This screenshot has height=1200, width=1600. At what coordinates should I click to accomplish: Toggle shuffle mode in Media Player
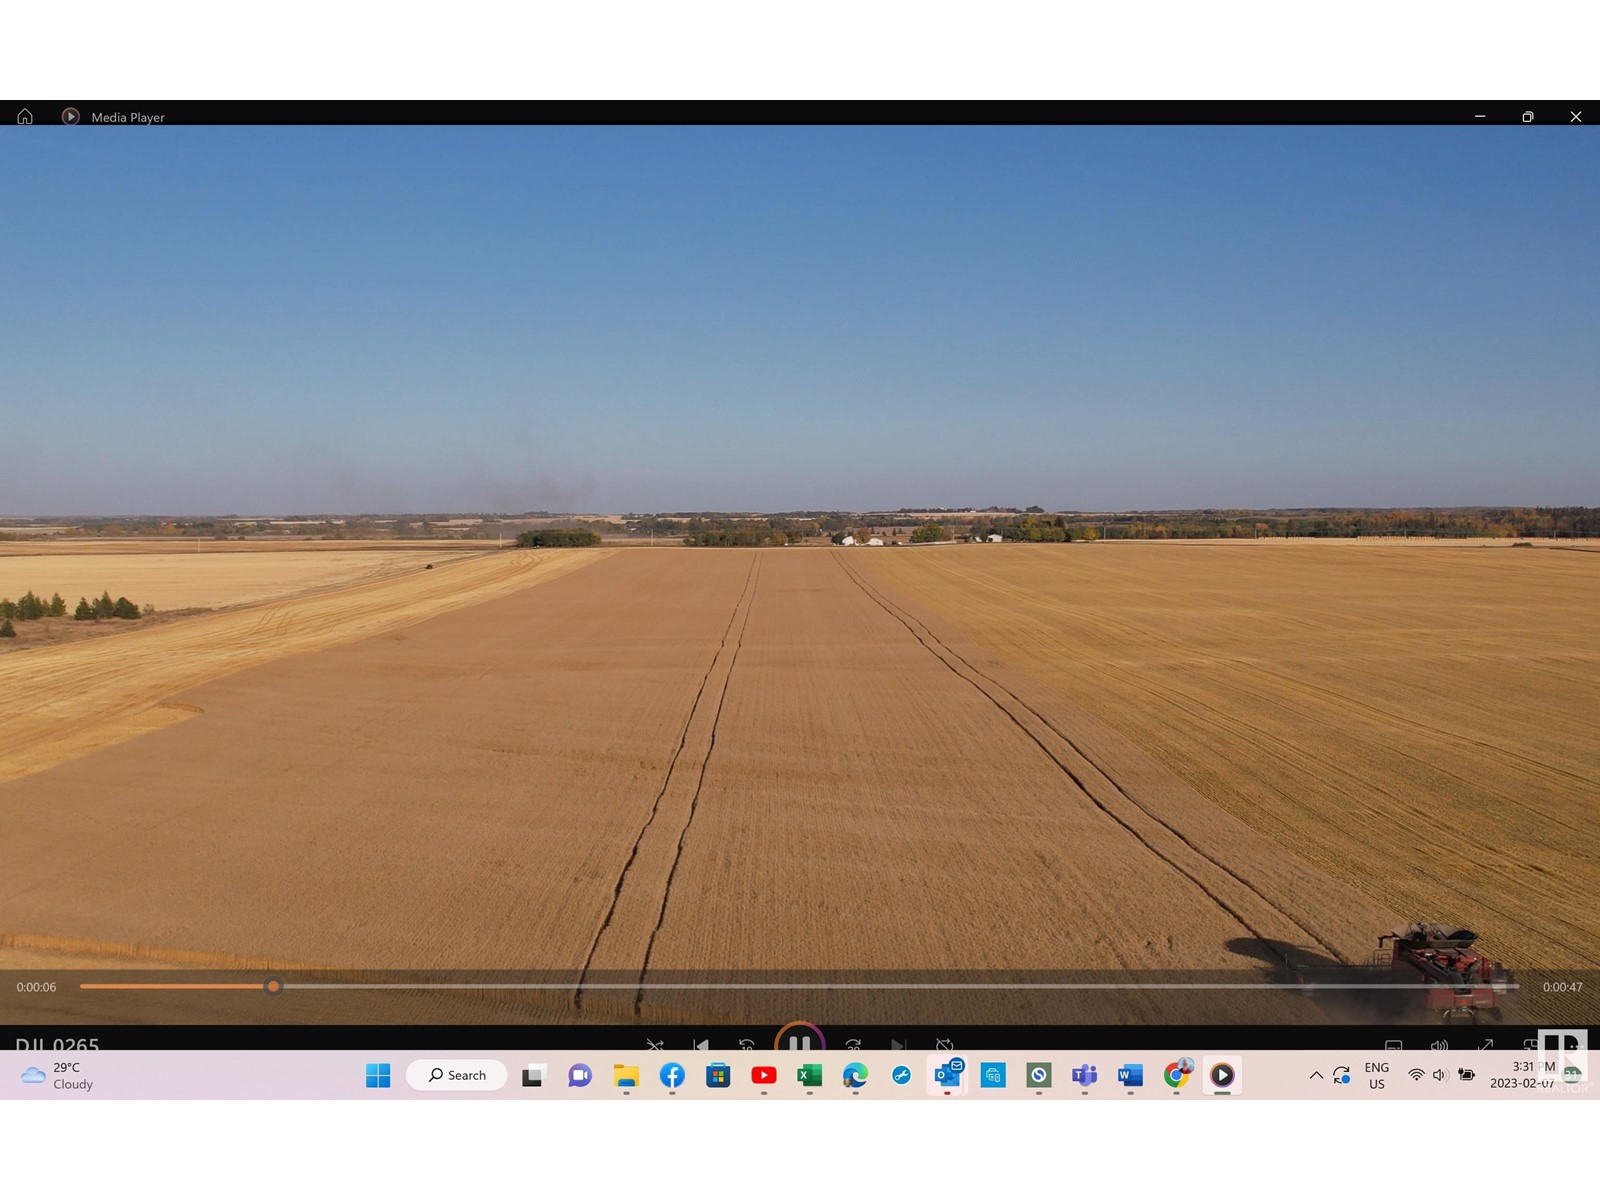coord(655,1045)
